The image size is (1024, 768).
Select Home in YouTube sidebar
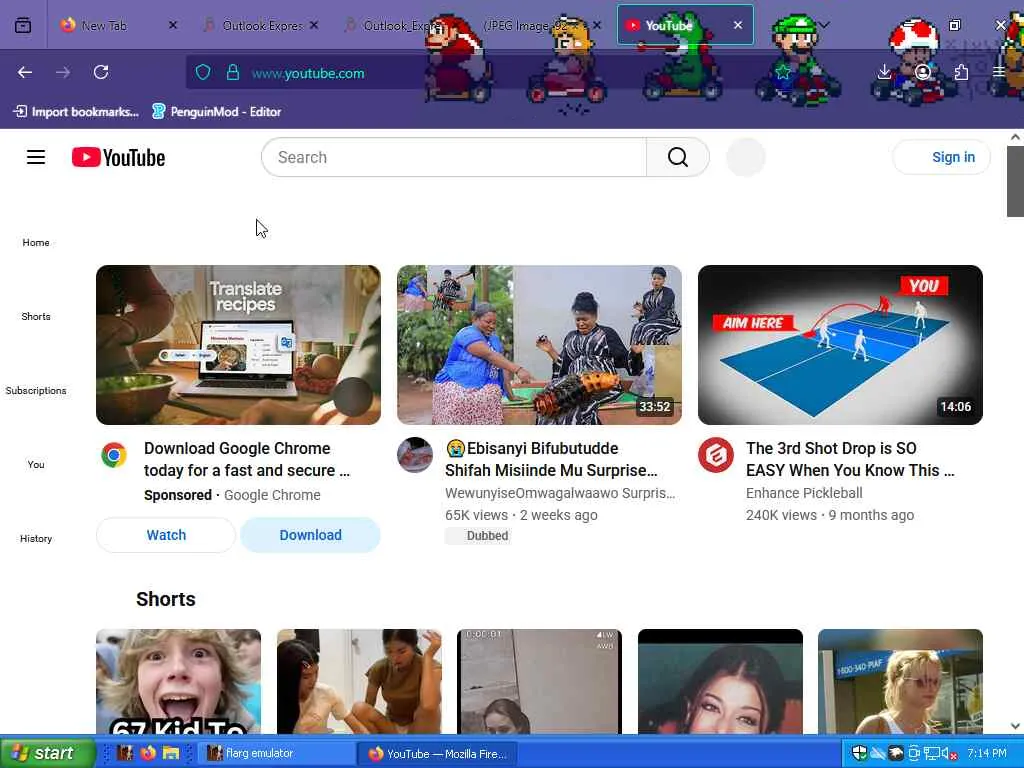[x=36, y=242]
